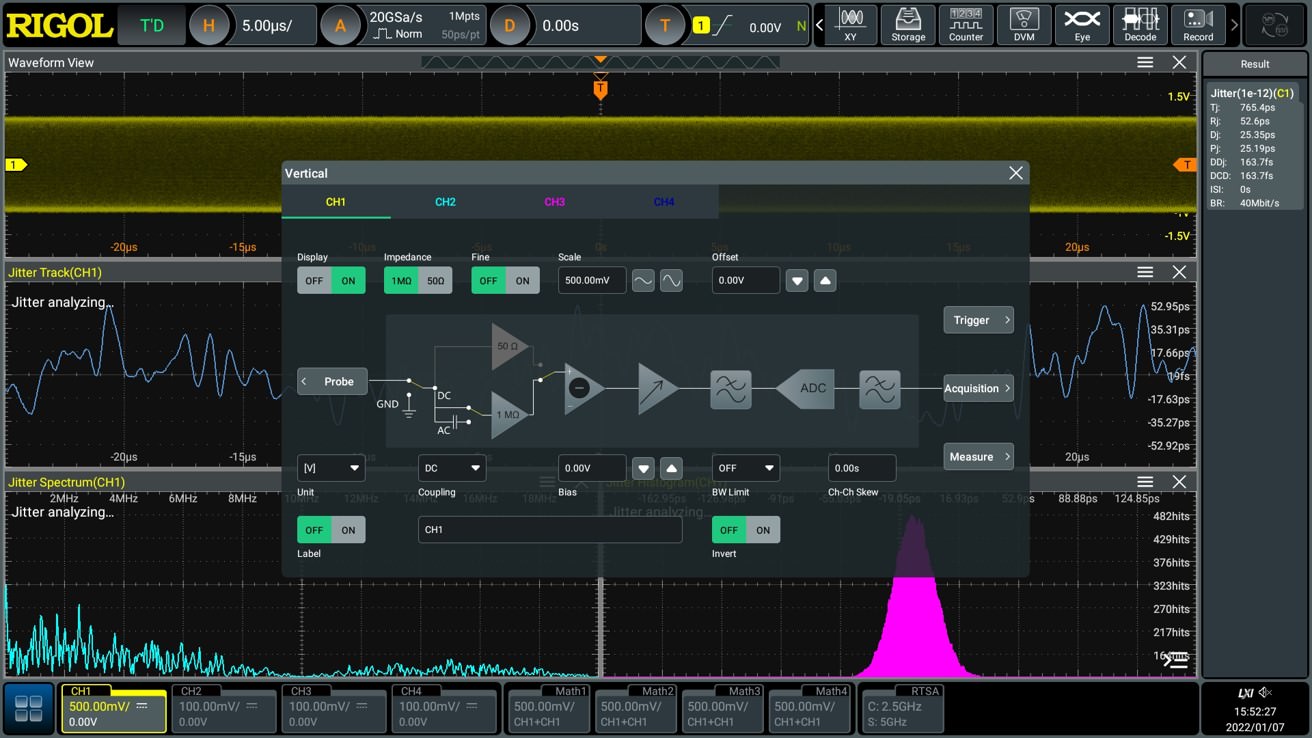The image size is (1312, 738).
Task: Switch to the CH1 tab
Action: pos(336,202)
